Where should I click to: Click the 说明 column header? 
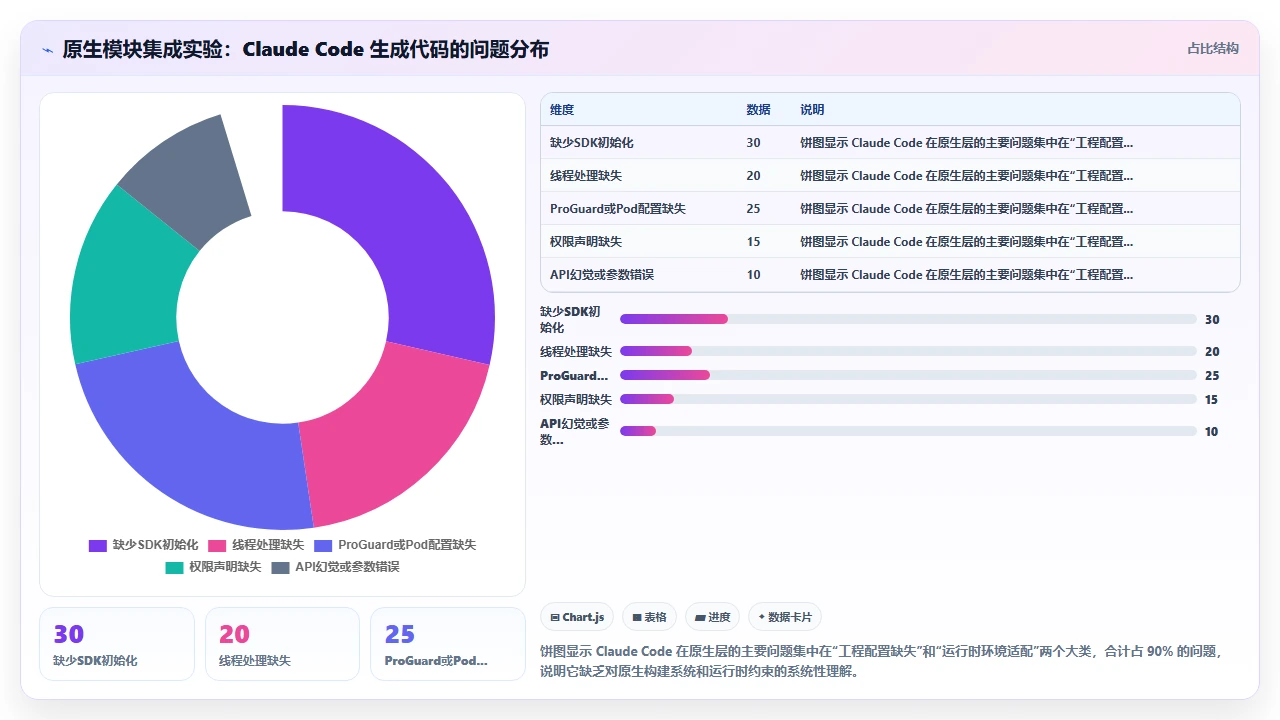click(x=812, y=110)
